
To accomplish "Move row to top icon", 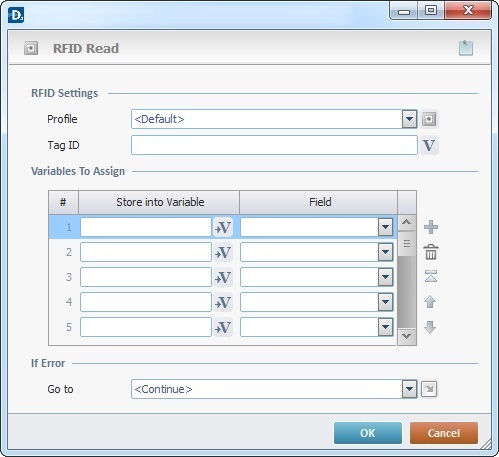I will (431, 276).
